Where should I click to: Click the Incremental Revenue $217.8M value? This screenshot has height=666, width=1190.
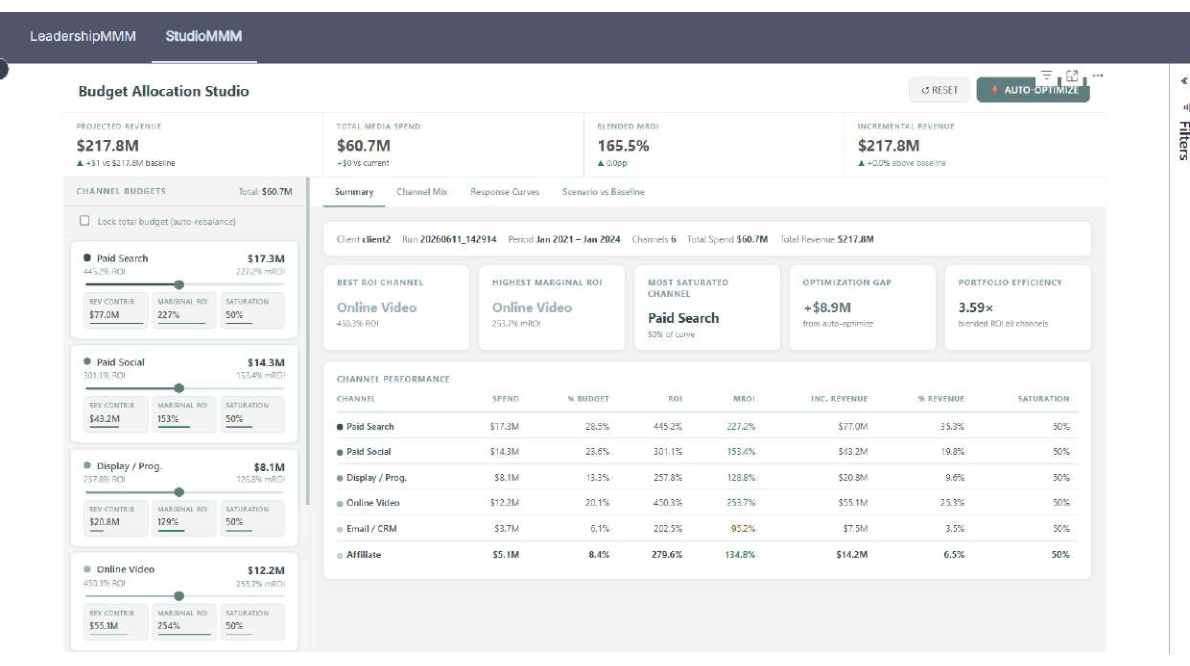tap(888, 146)
